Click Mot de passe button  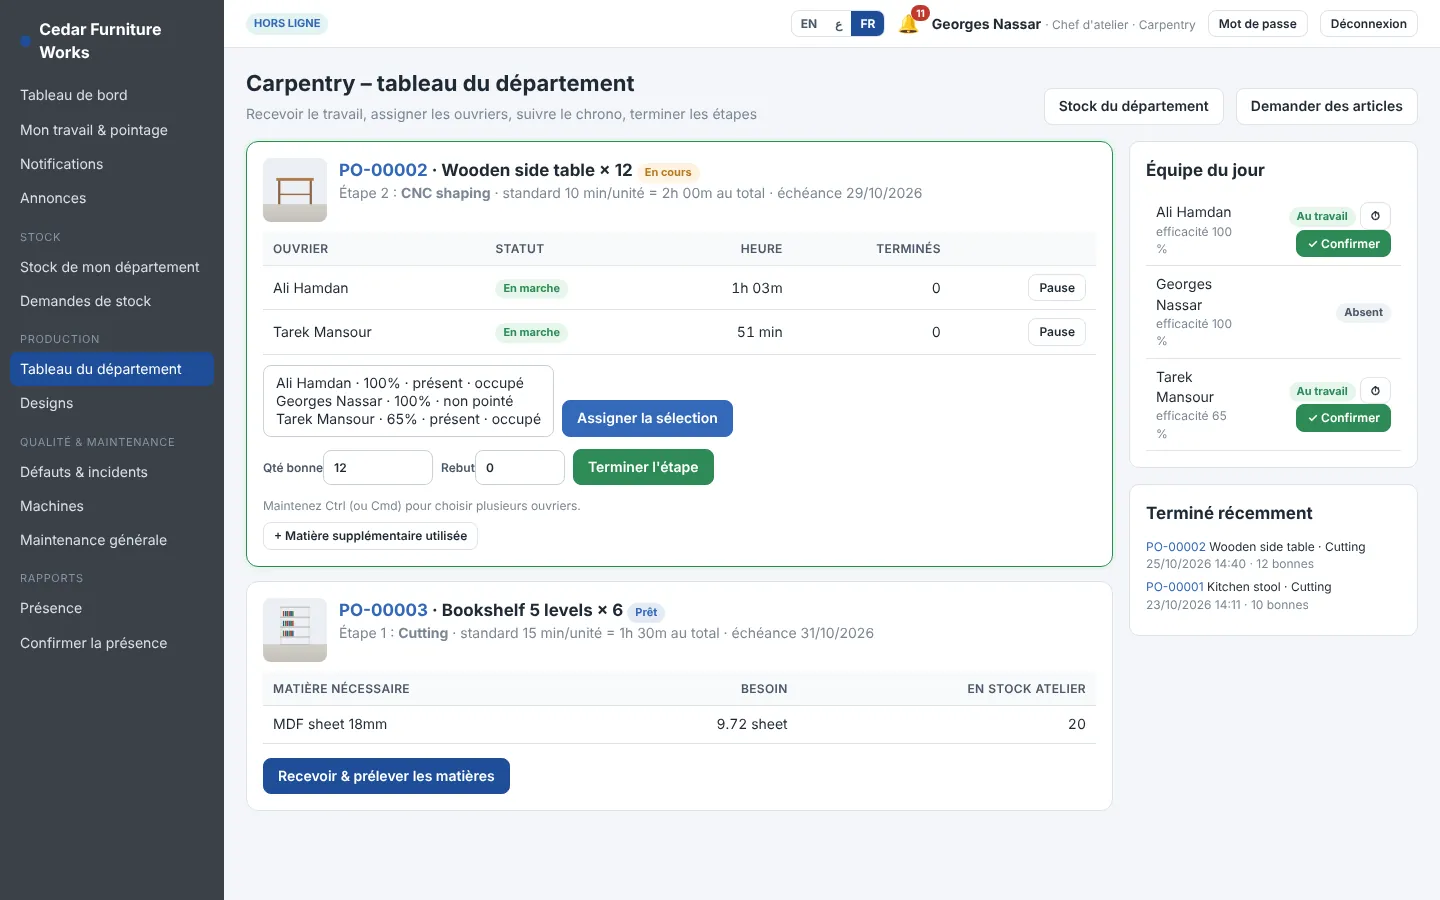(1257, 24)
